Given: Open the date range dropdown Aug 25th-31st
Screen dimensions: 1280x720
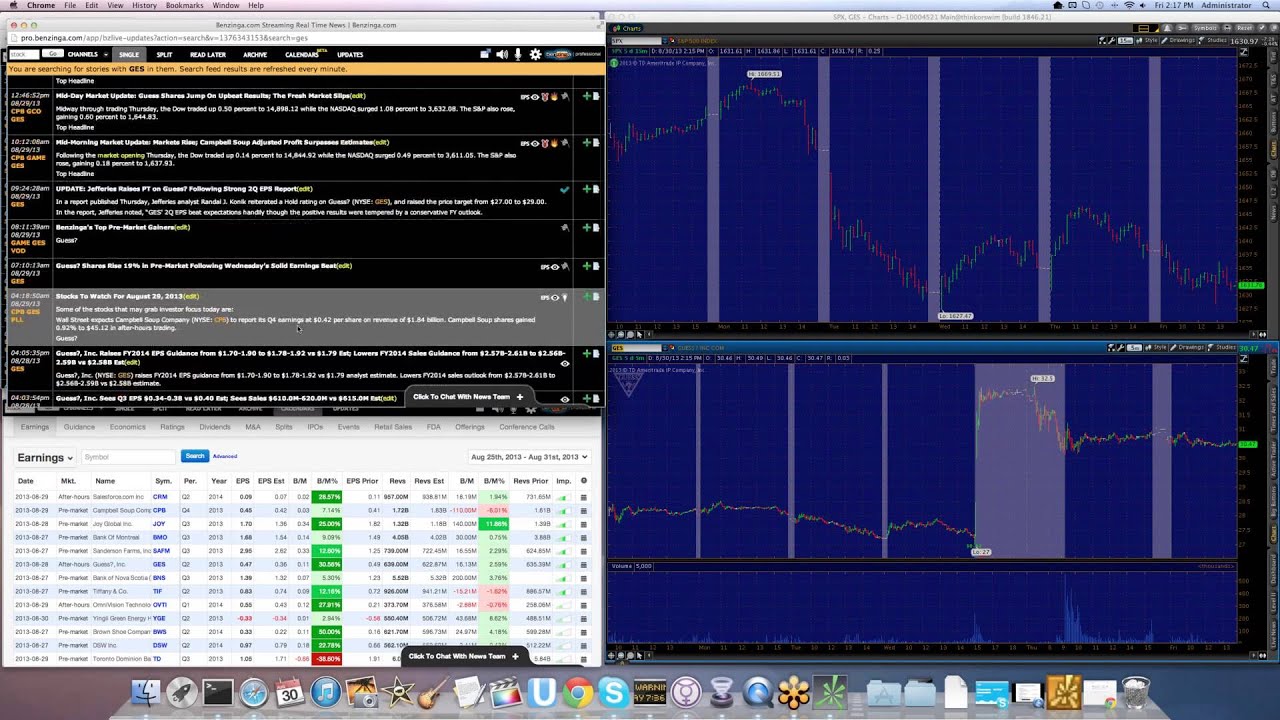Looking at the screenshot, I should 528,457.
